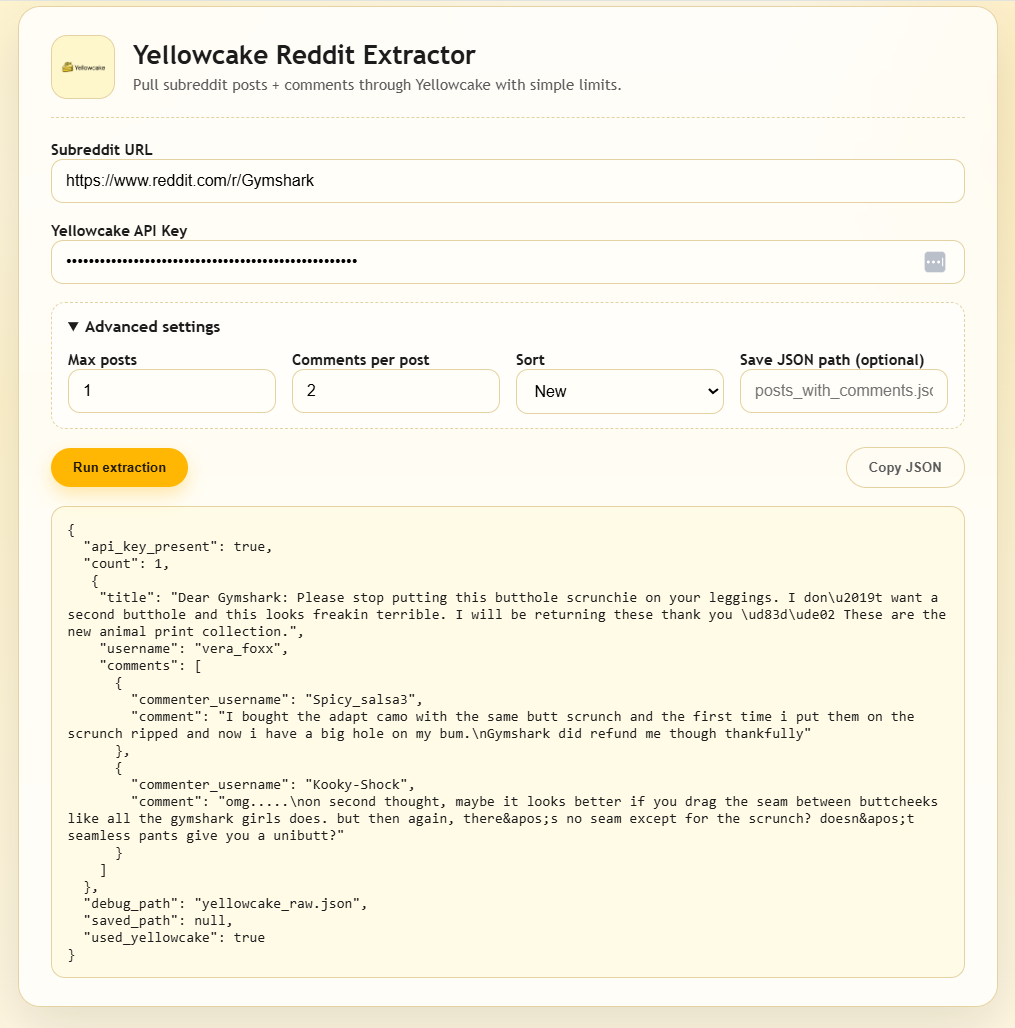Click the Save JSON path (optional) label
1015x1028 pixels.
click(832, 360)
